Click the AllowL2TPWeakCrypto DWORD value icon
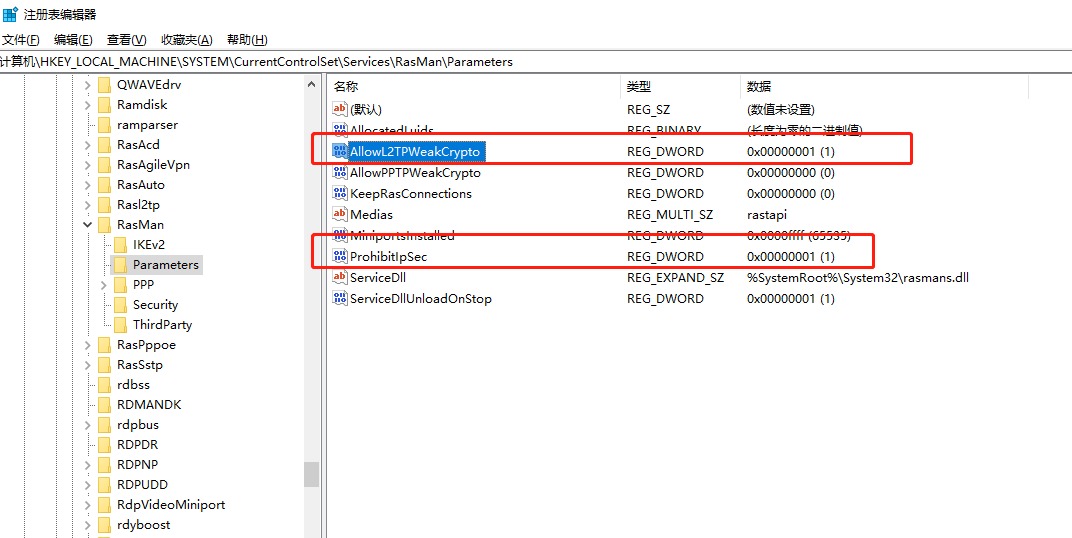The height and width of the screenshot is (538, 1072). click(340, 152)
